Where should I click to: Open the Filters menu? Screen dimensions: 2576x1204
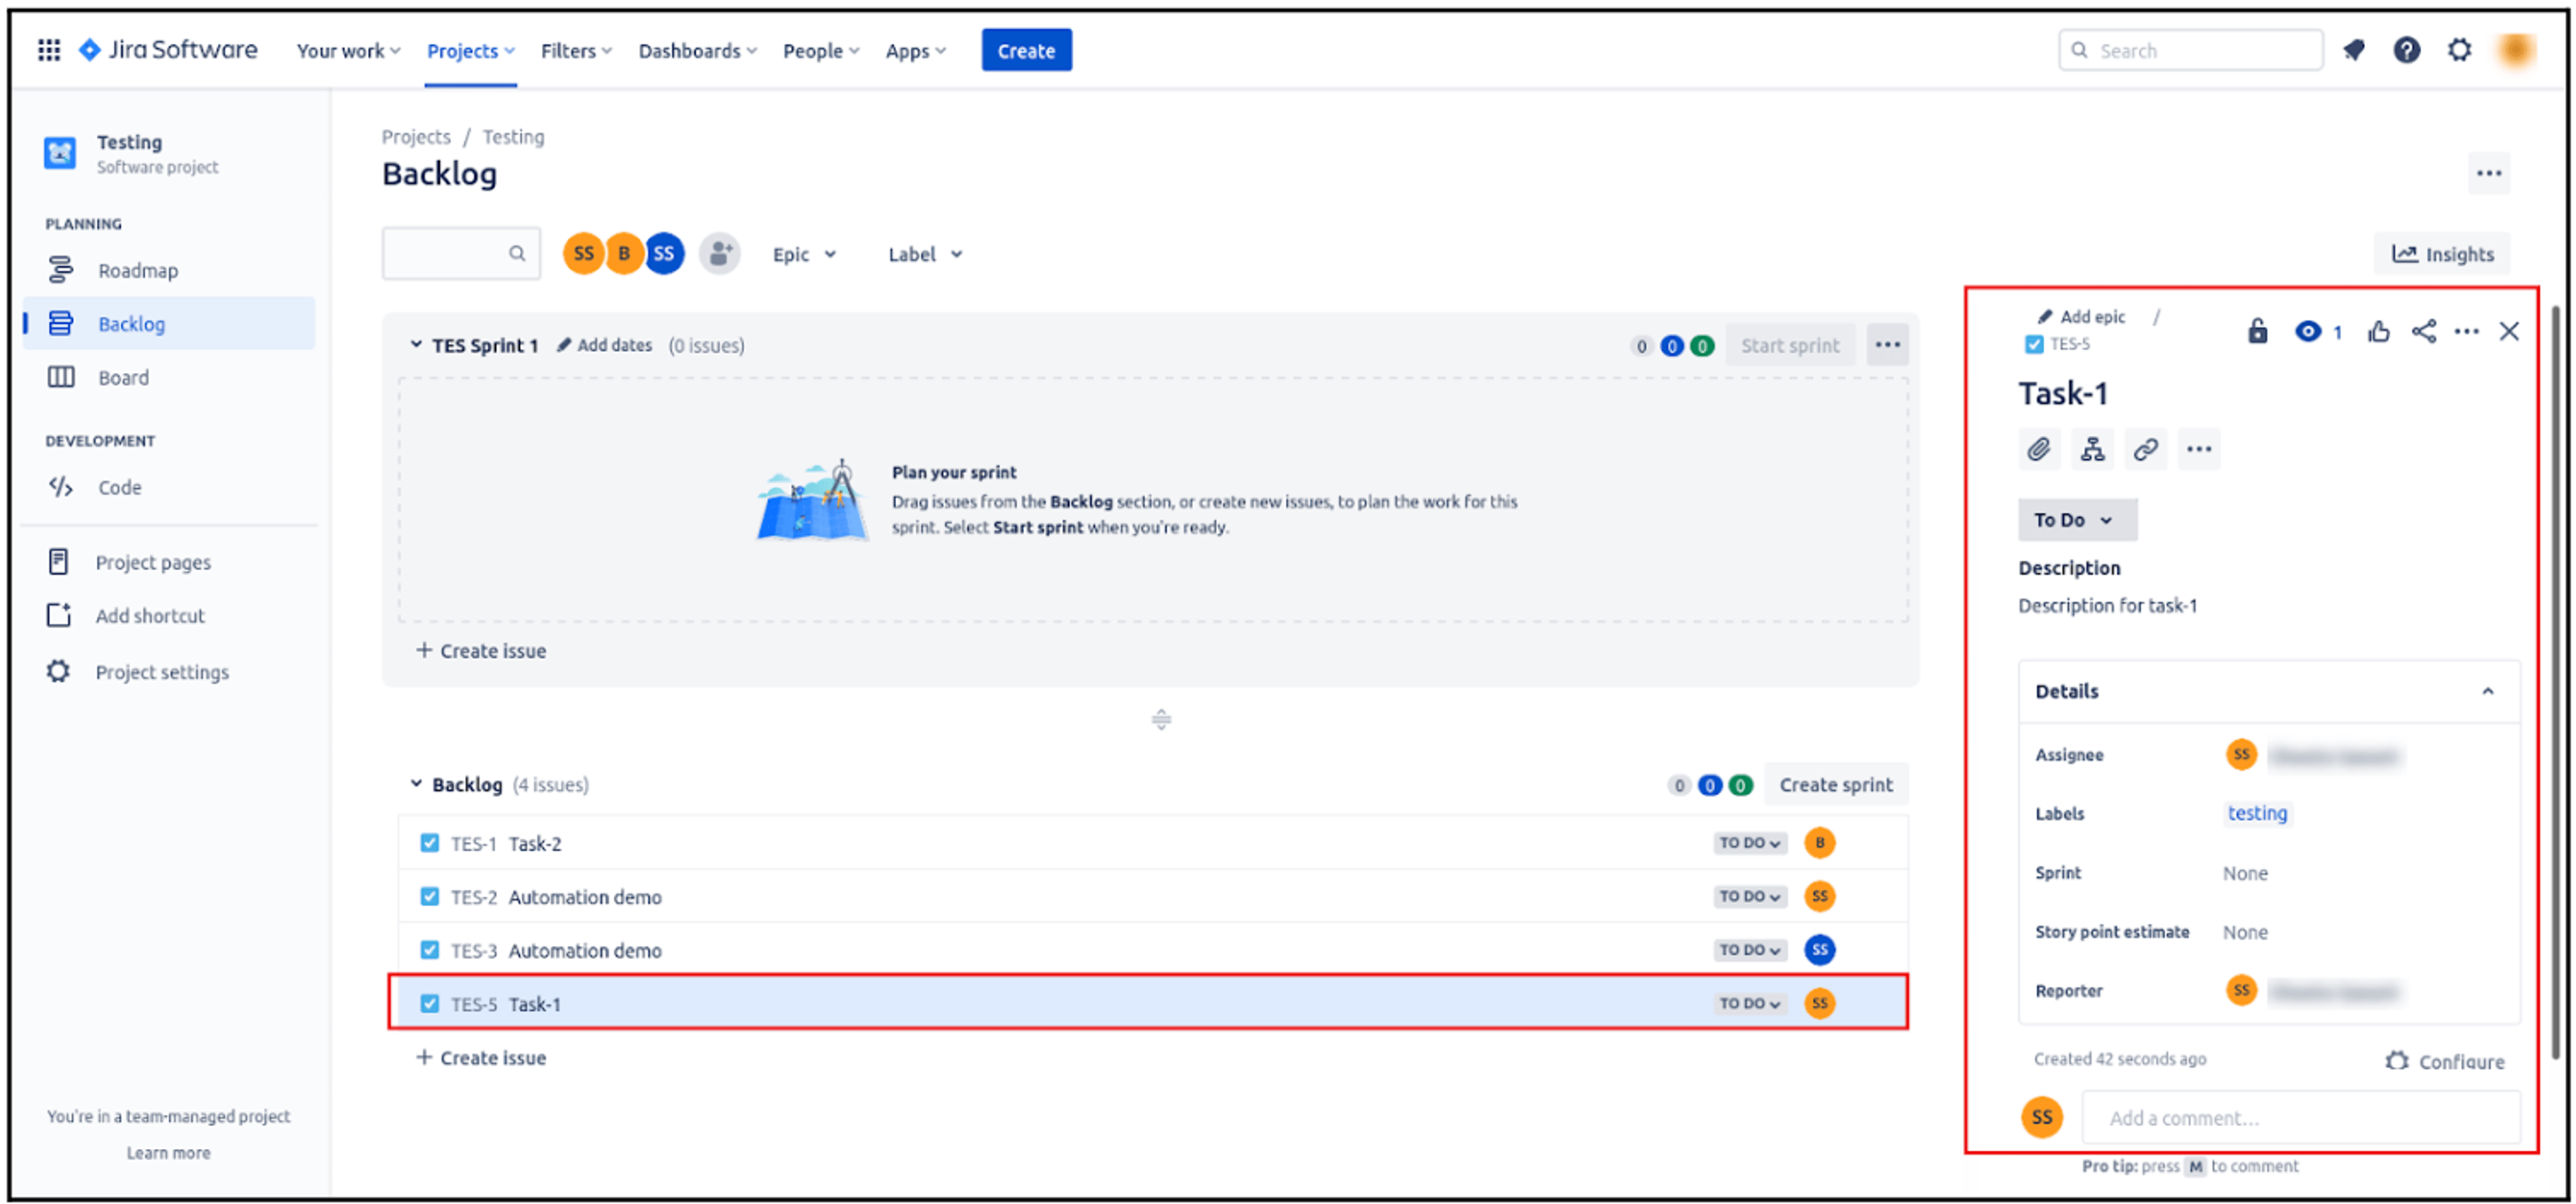point(576,50)
